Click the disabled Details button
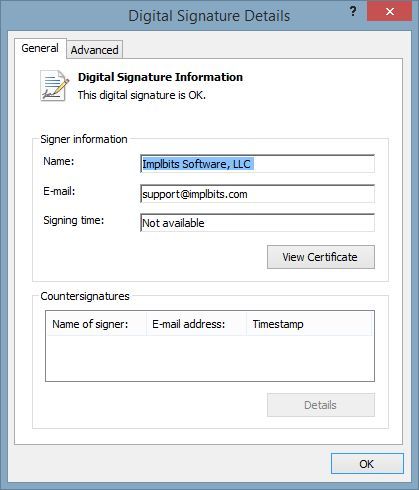This screenshot has width=419, height=490. [x=321, y=405]
